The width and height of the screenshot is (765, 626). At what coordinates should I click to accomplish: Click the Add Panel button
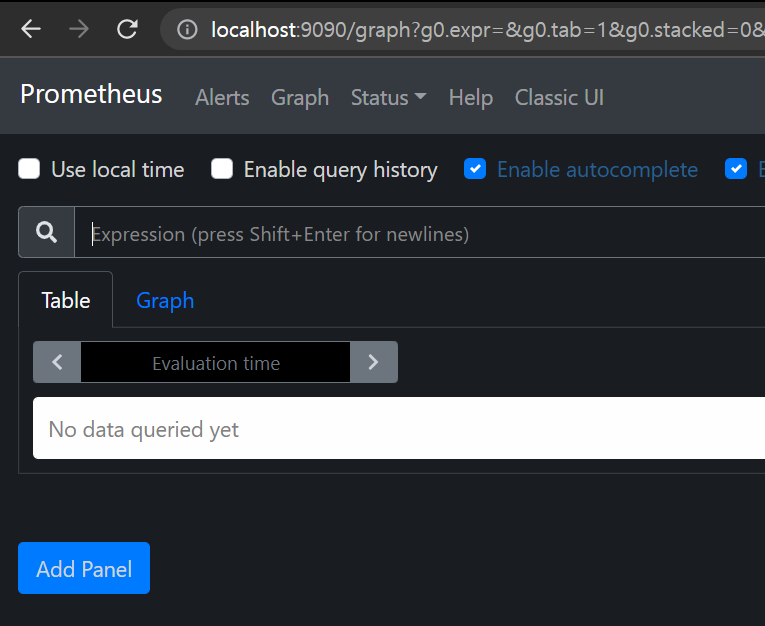coord(84,568)
